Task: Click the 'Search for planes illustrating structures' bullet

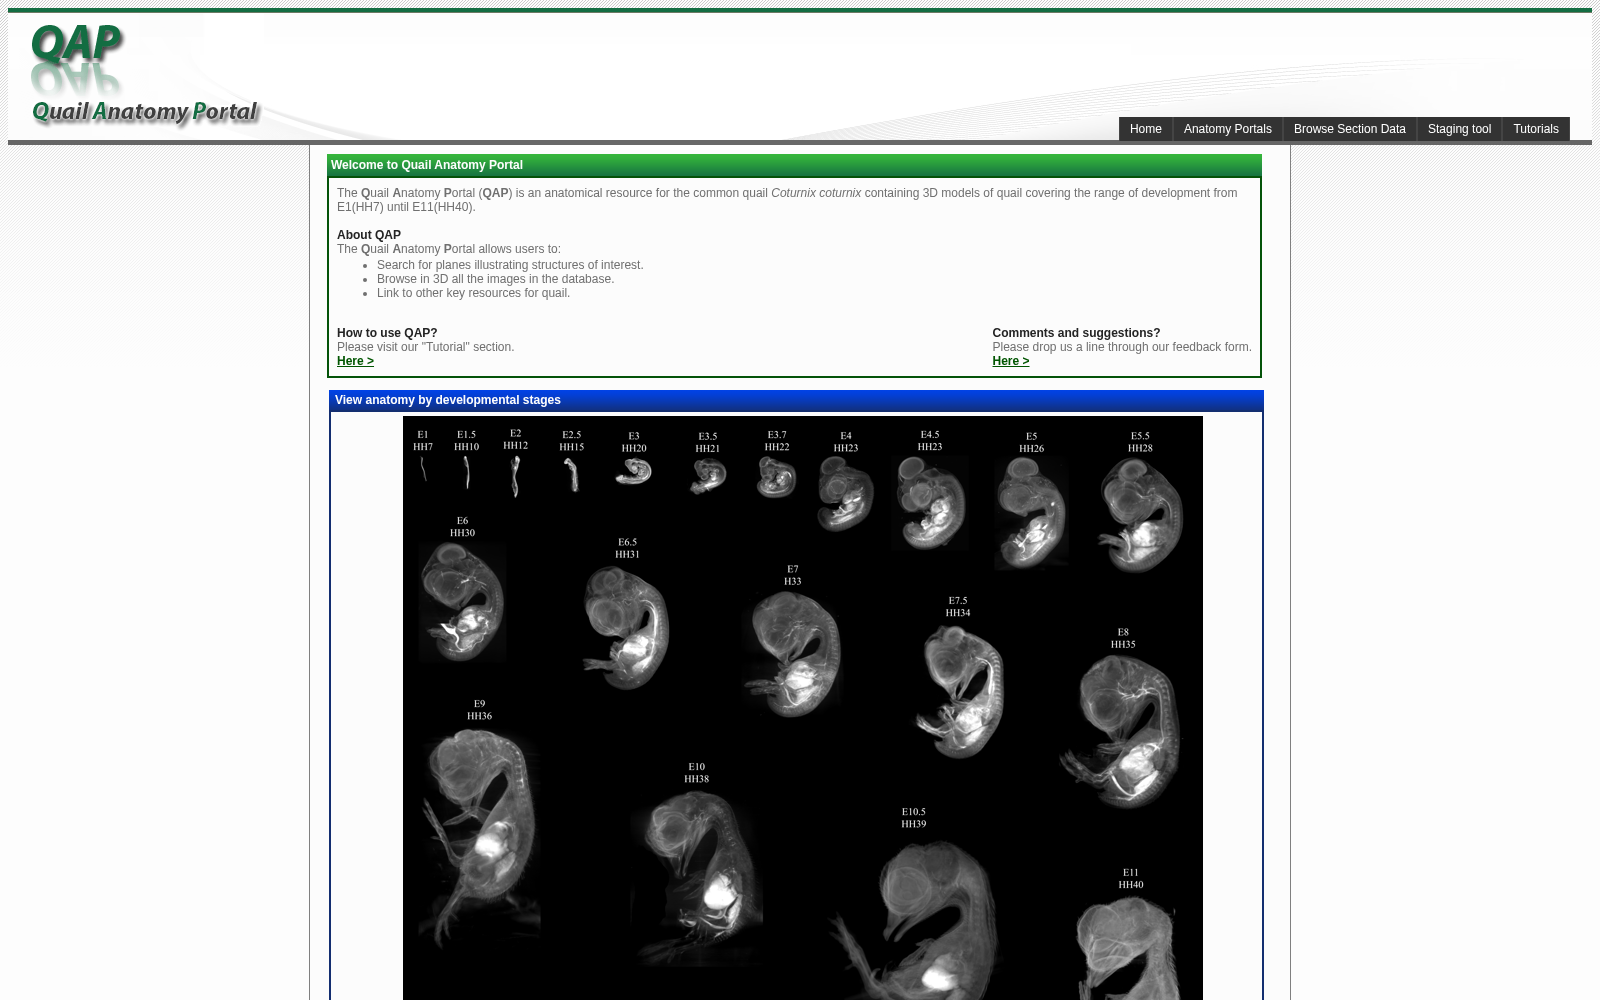Action: click(510, 265)
